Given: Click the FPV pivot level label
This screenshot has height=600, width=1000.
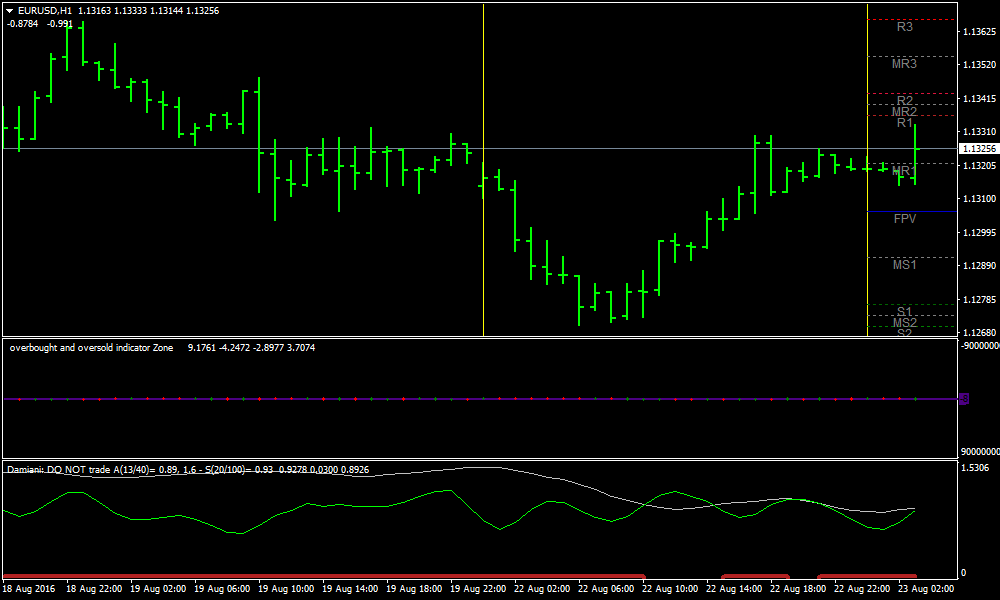Looking at the screenshot, I should 905,218.
